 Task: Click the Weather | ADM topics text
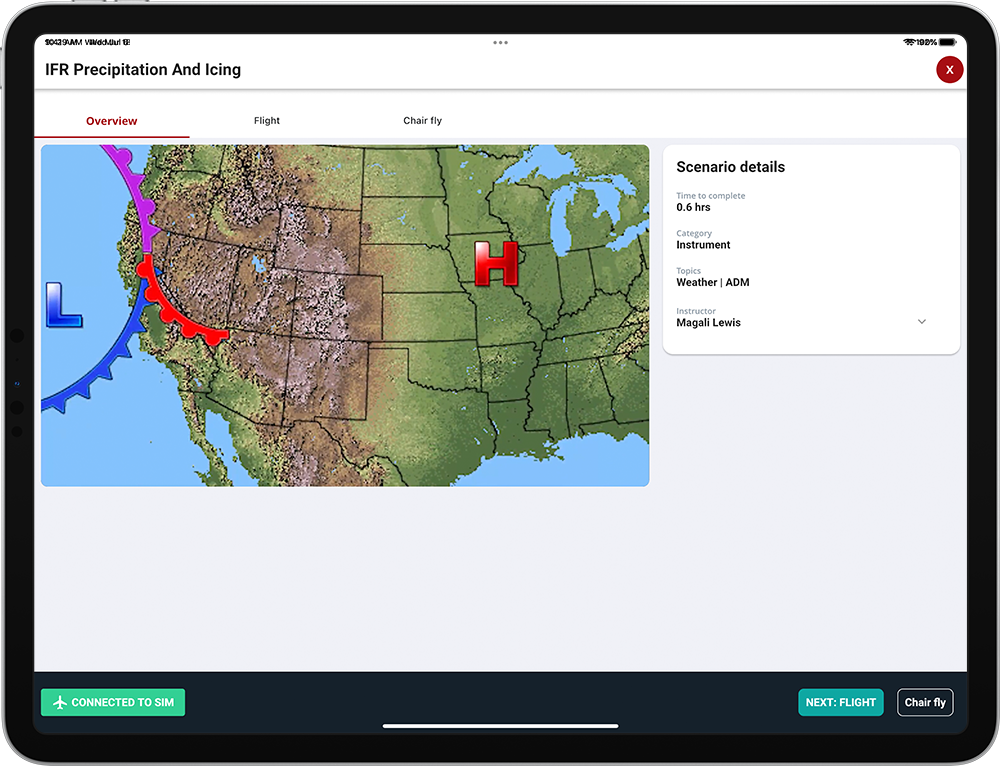coord(712,282)
